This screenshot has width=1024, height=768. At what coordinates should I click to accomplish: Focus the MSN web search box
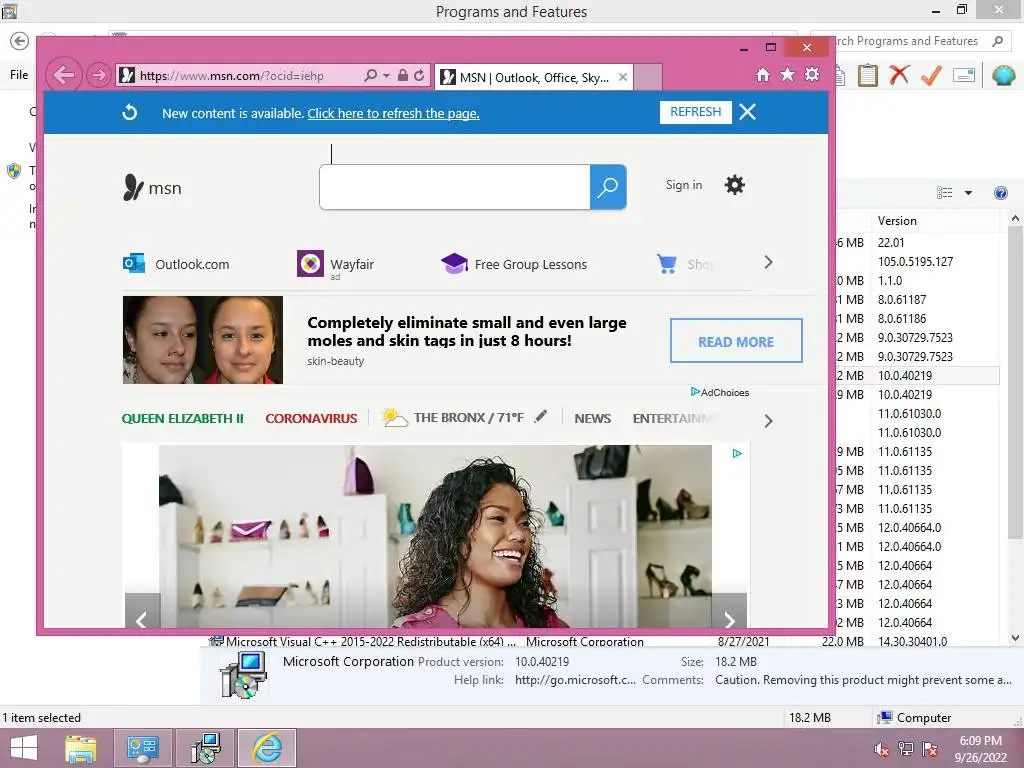(x=455, y=187)
